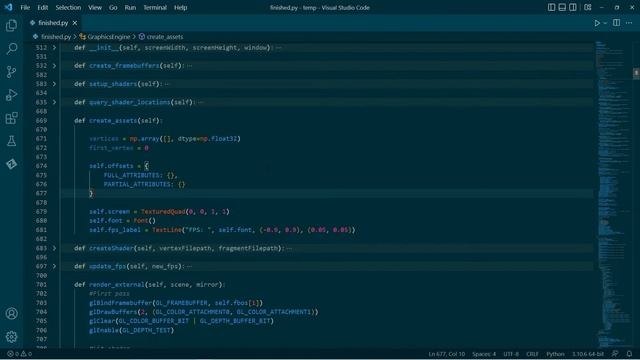Viewport: 640px width, 360px height.
Task: Click the create_assets function name on line 669
Action: (113, 121)
